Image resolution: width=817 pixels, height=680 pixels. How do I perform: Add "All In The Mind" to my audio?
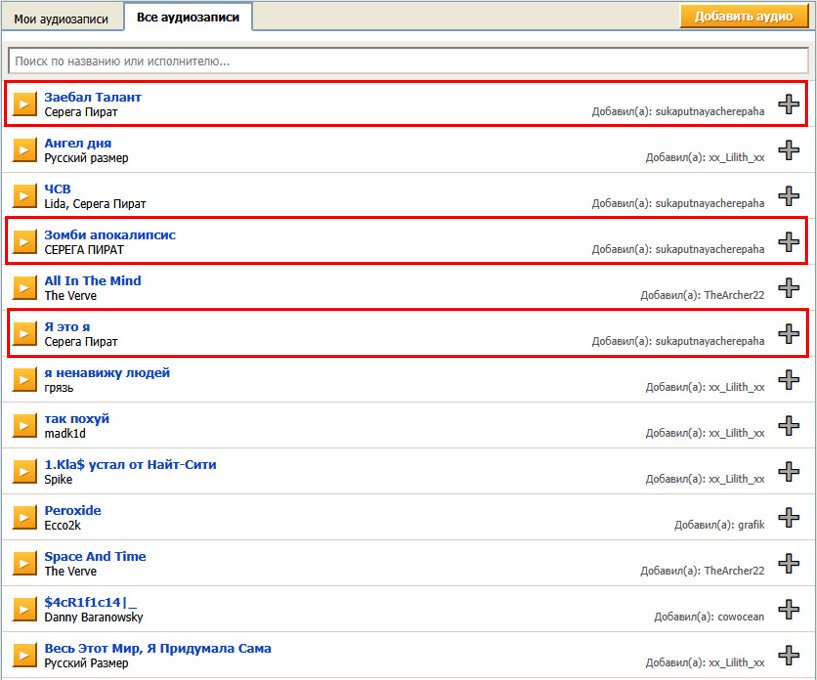tap(789, 288)
